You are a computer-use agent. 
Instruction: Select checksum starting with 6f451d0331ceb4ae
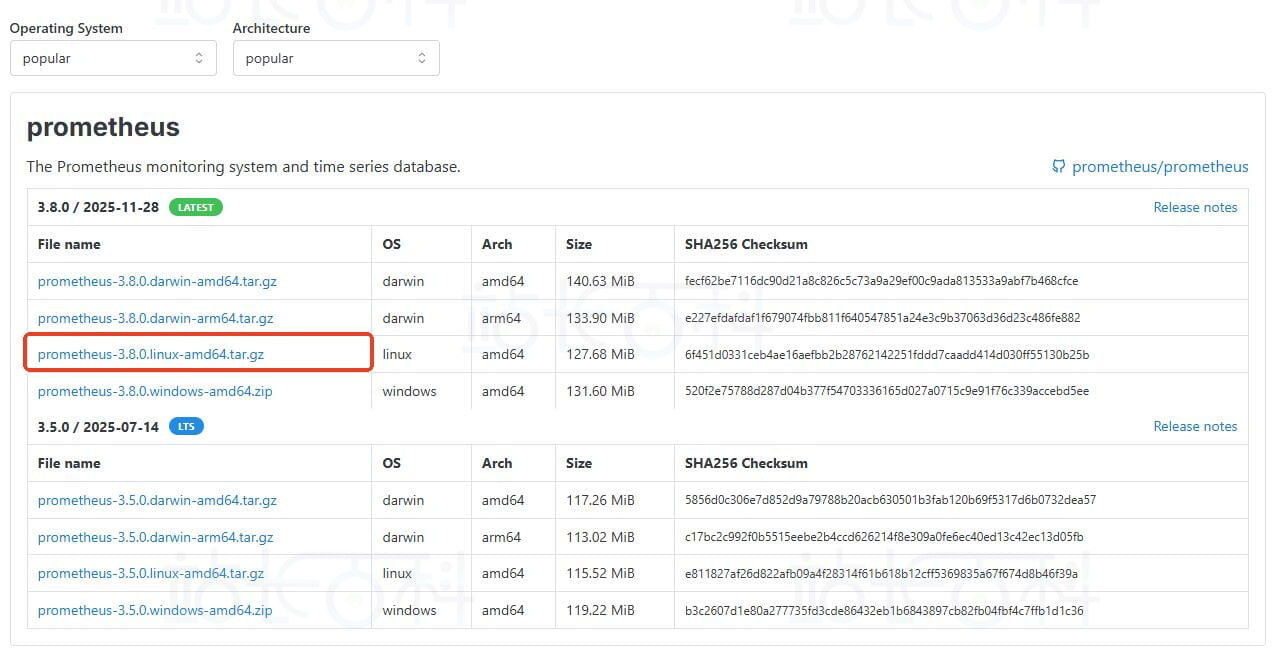[x=887, y=354]
